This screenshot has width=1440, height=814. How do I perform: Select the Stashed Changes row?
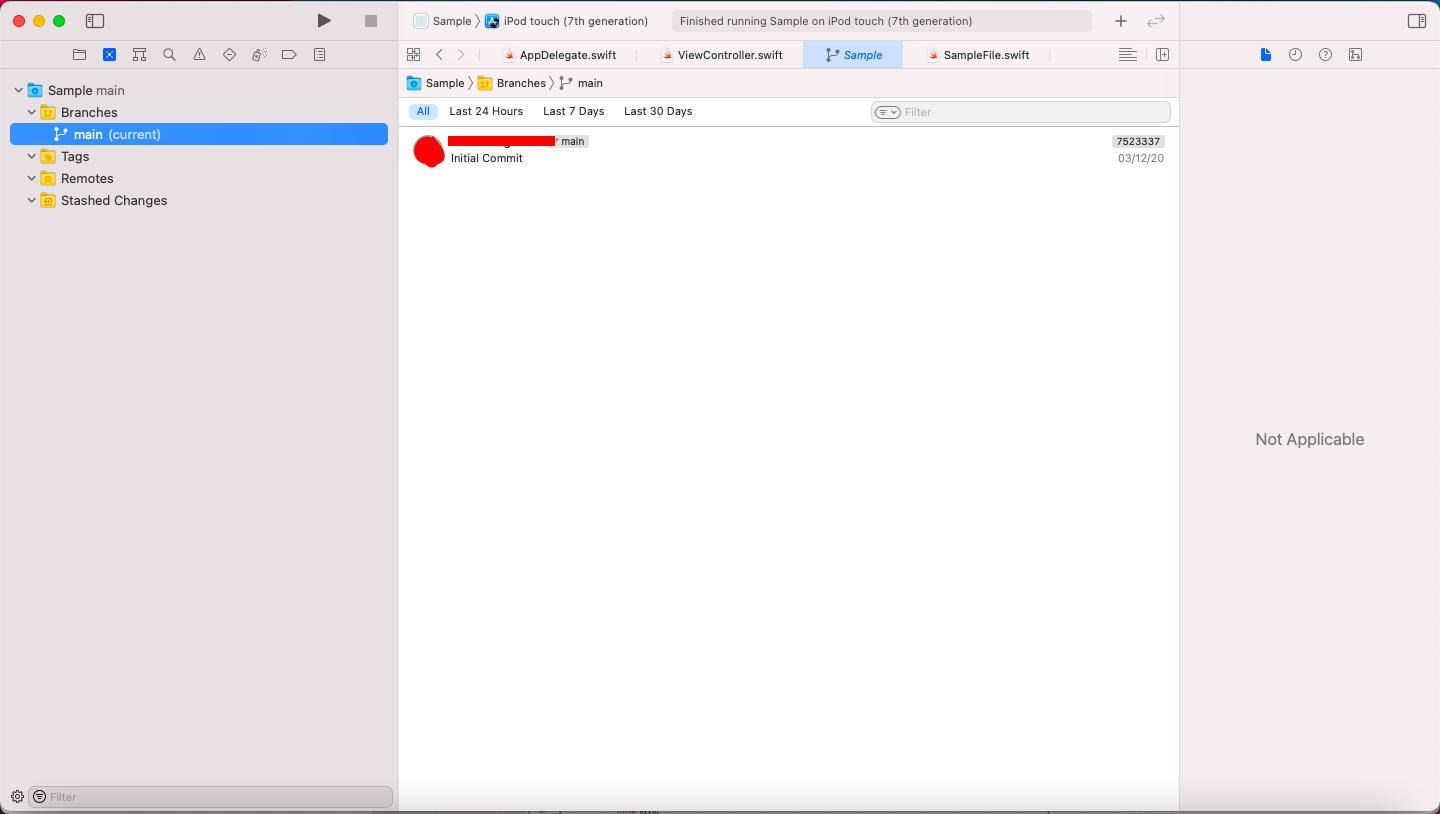tap(199, 200)
